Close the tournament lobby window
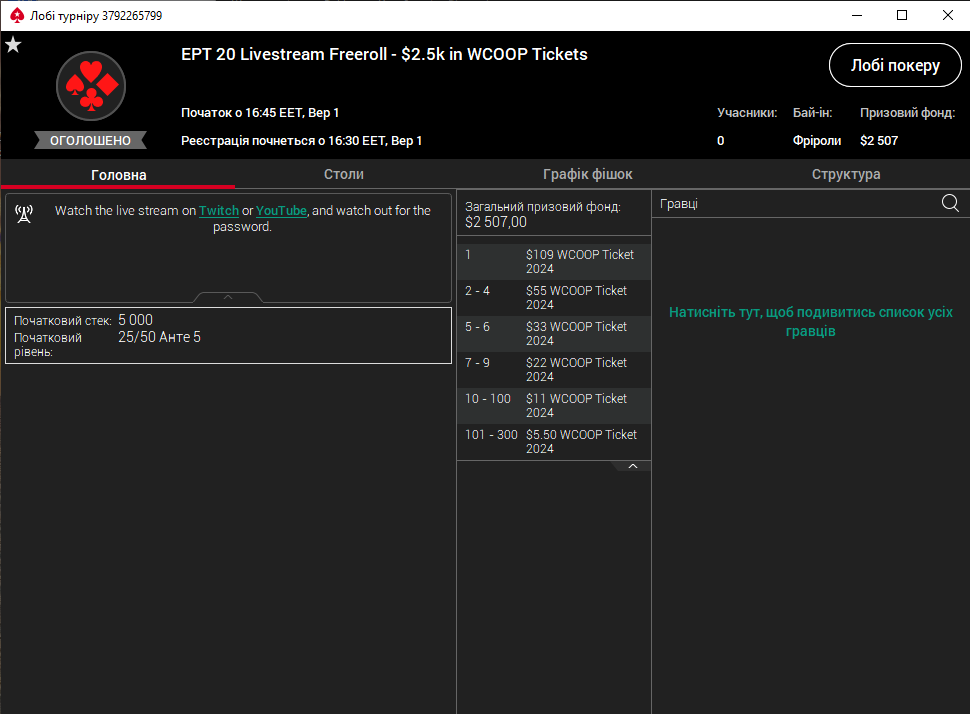Screen dimensions: 970x714 tap(948, 15)
